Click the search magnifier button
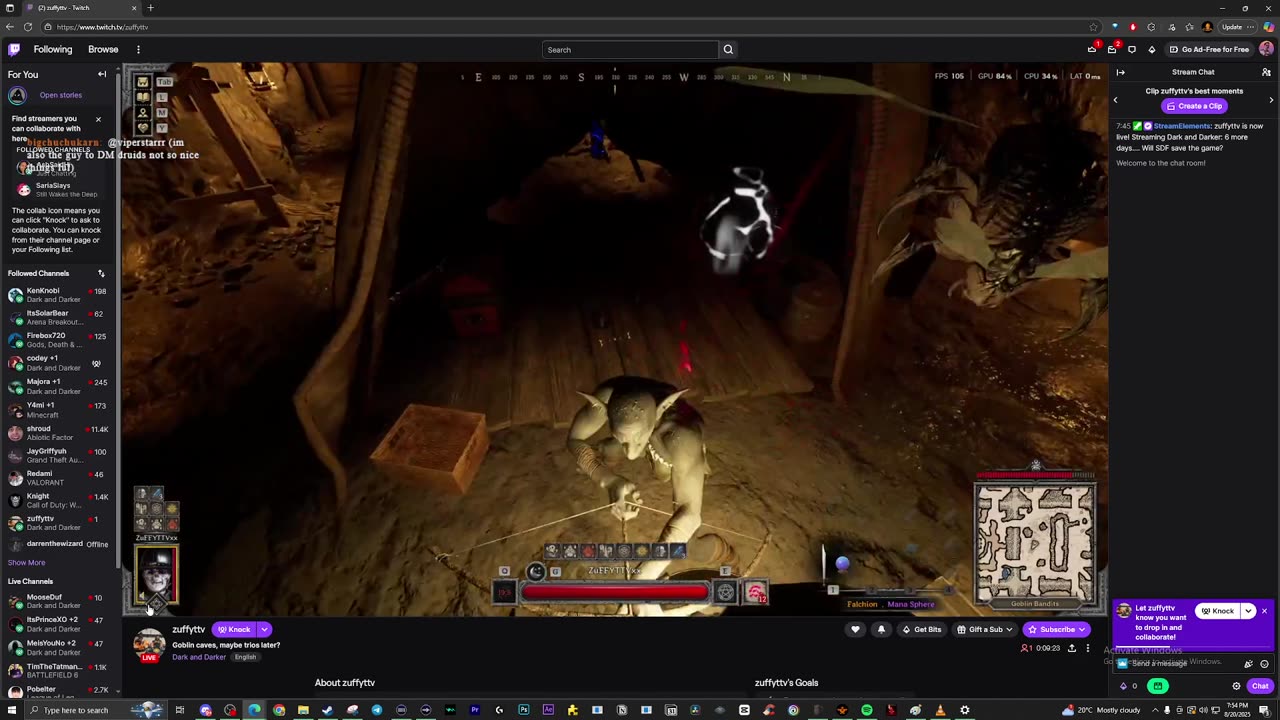Screen dimensions: 1280x720 (x=728, y=49)
